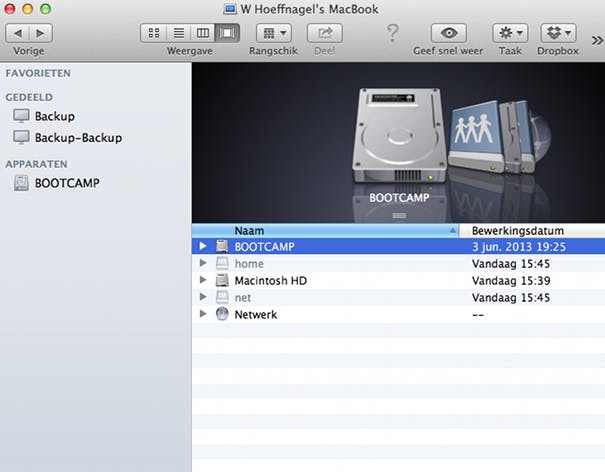Select BOOTCAMP under Apparaten in sidebar
The image size is (605, 472).
(x=67, y=183)
